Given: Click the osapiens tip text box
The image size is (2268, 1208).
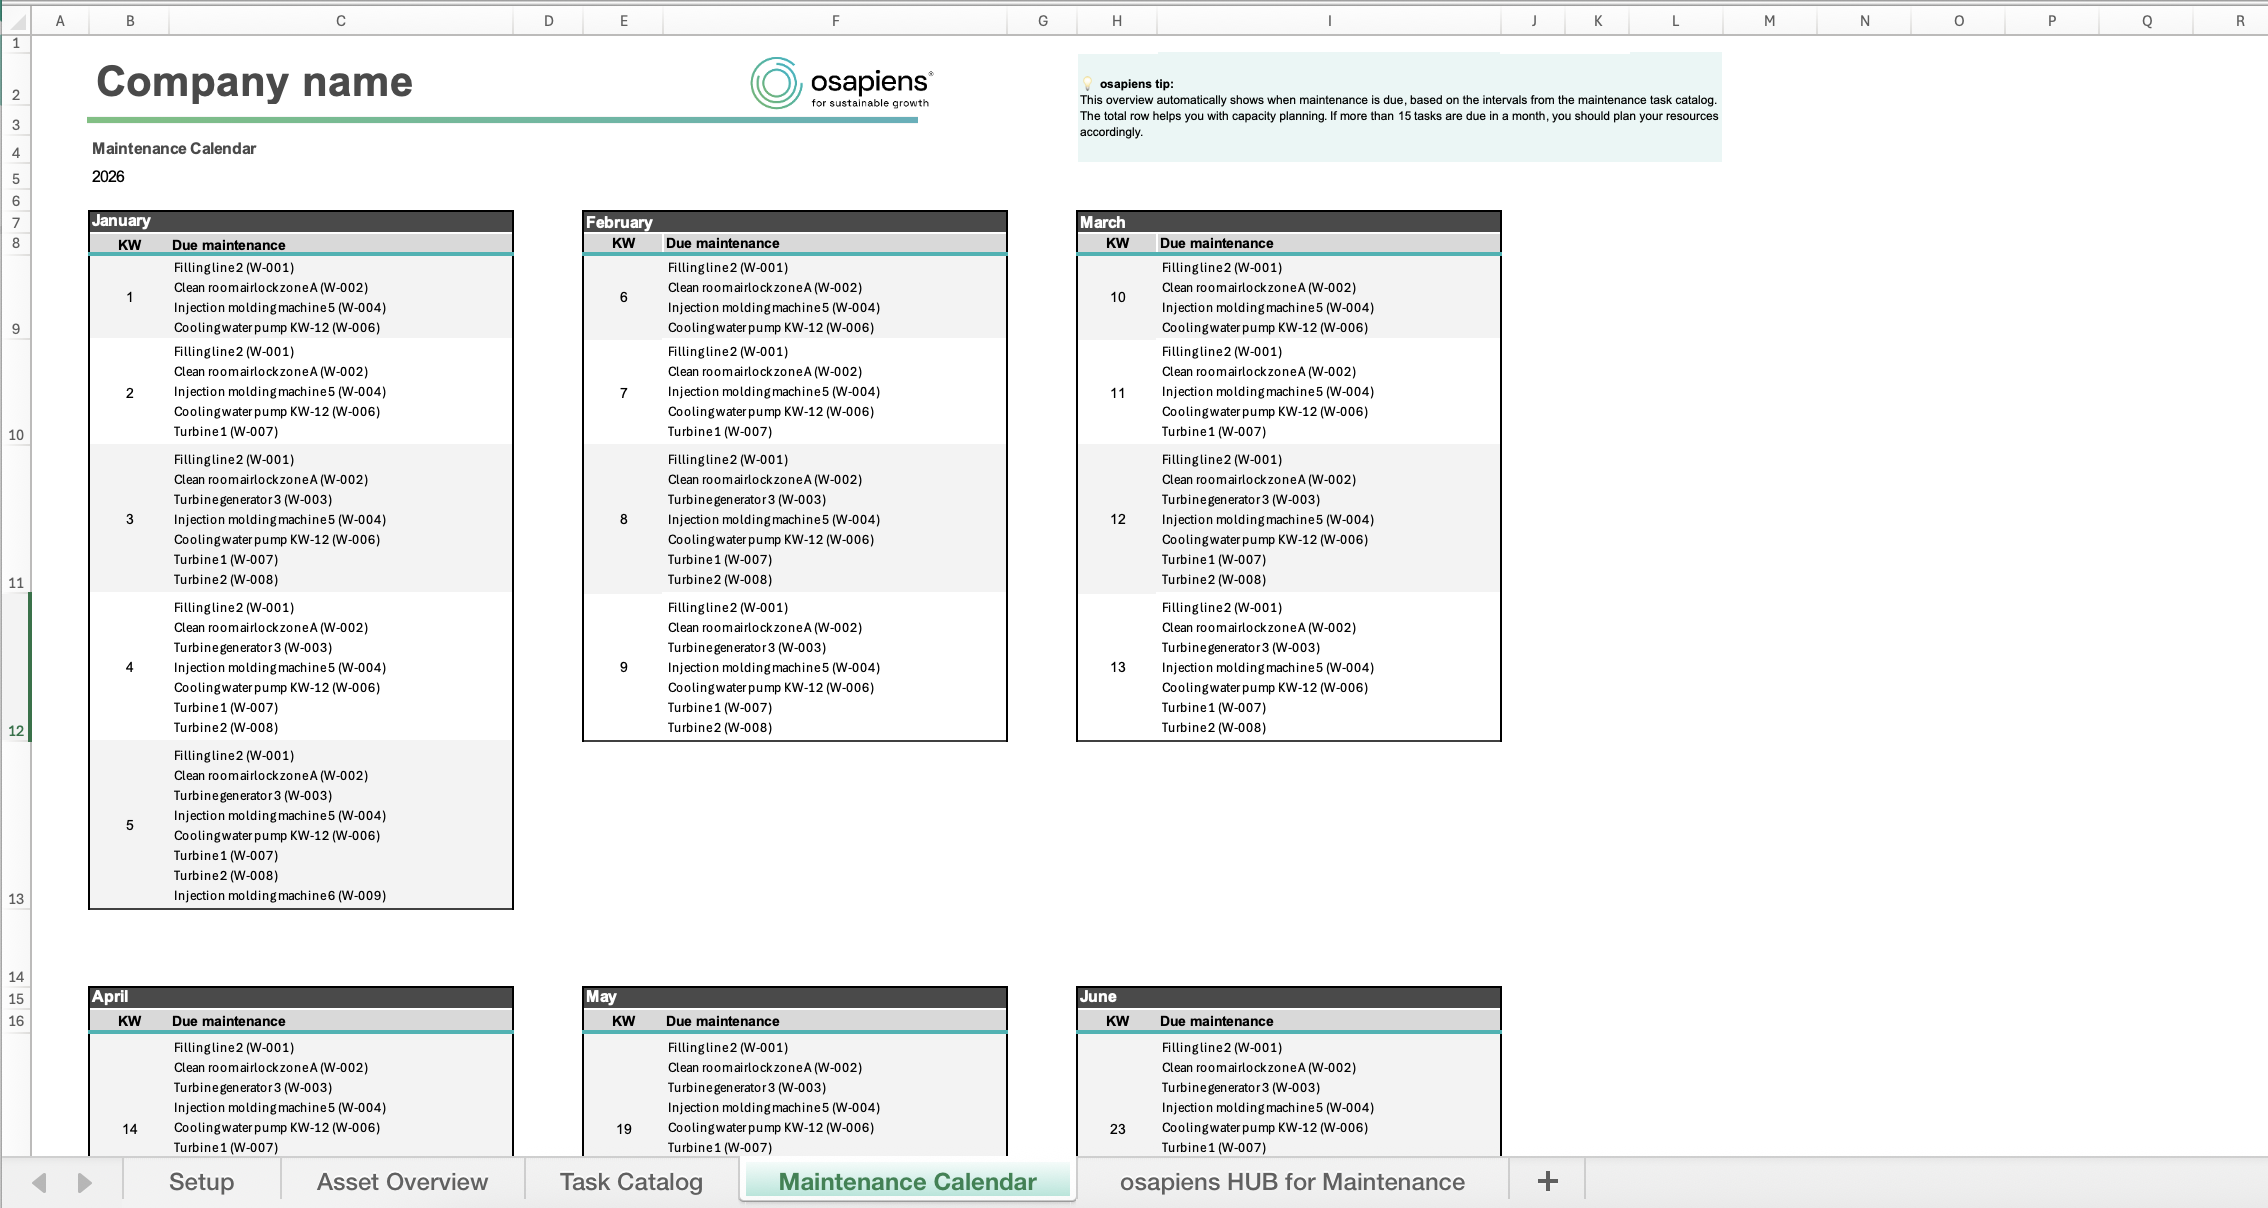Looking at the screenshot, I should pos(1398,108).
